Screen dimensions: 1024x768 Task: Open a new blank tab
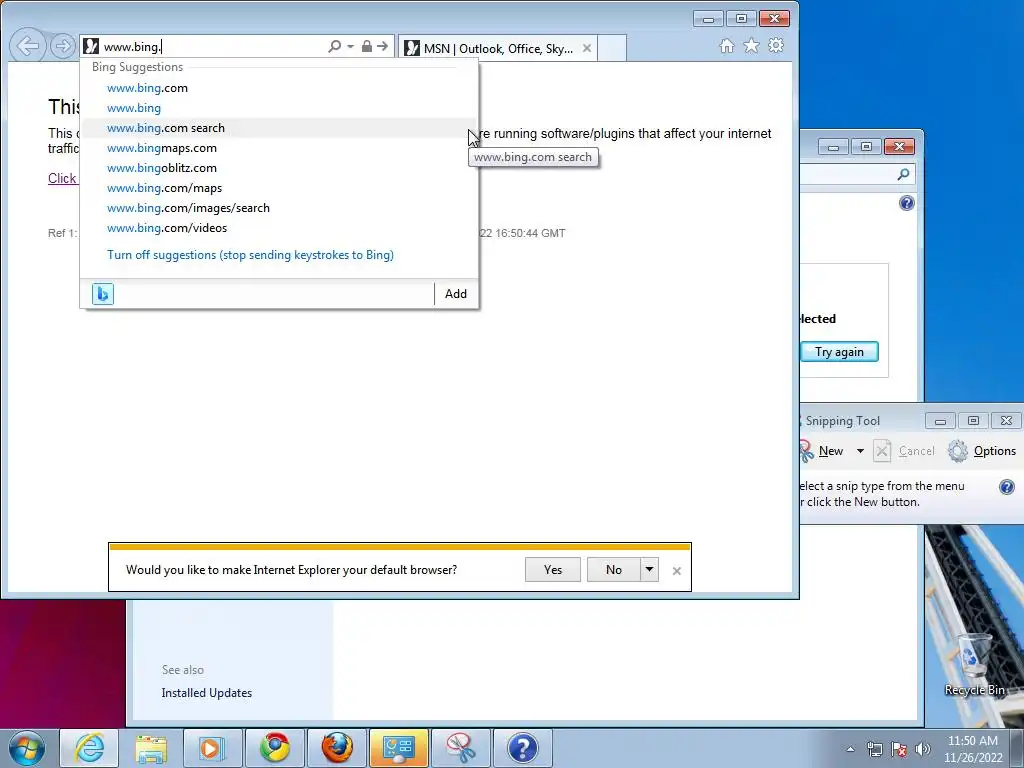pos(612,48)
